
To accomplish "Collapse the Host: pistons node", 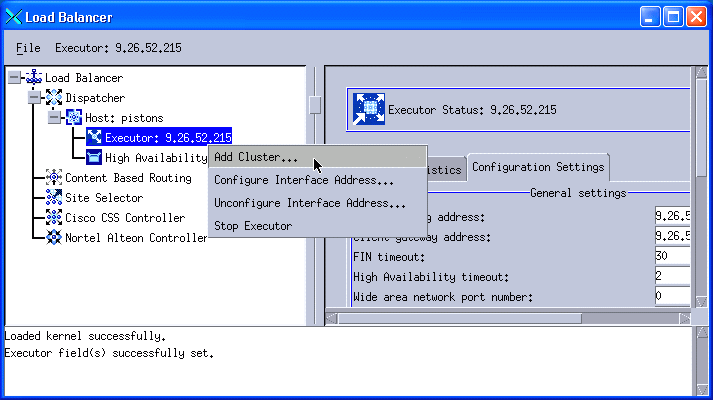I will click(54, 118).
